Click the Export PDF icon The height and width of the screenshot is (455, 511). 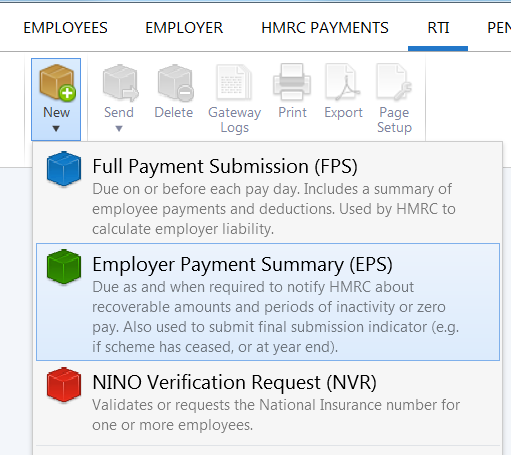coord(343,82)
